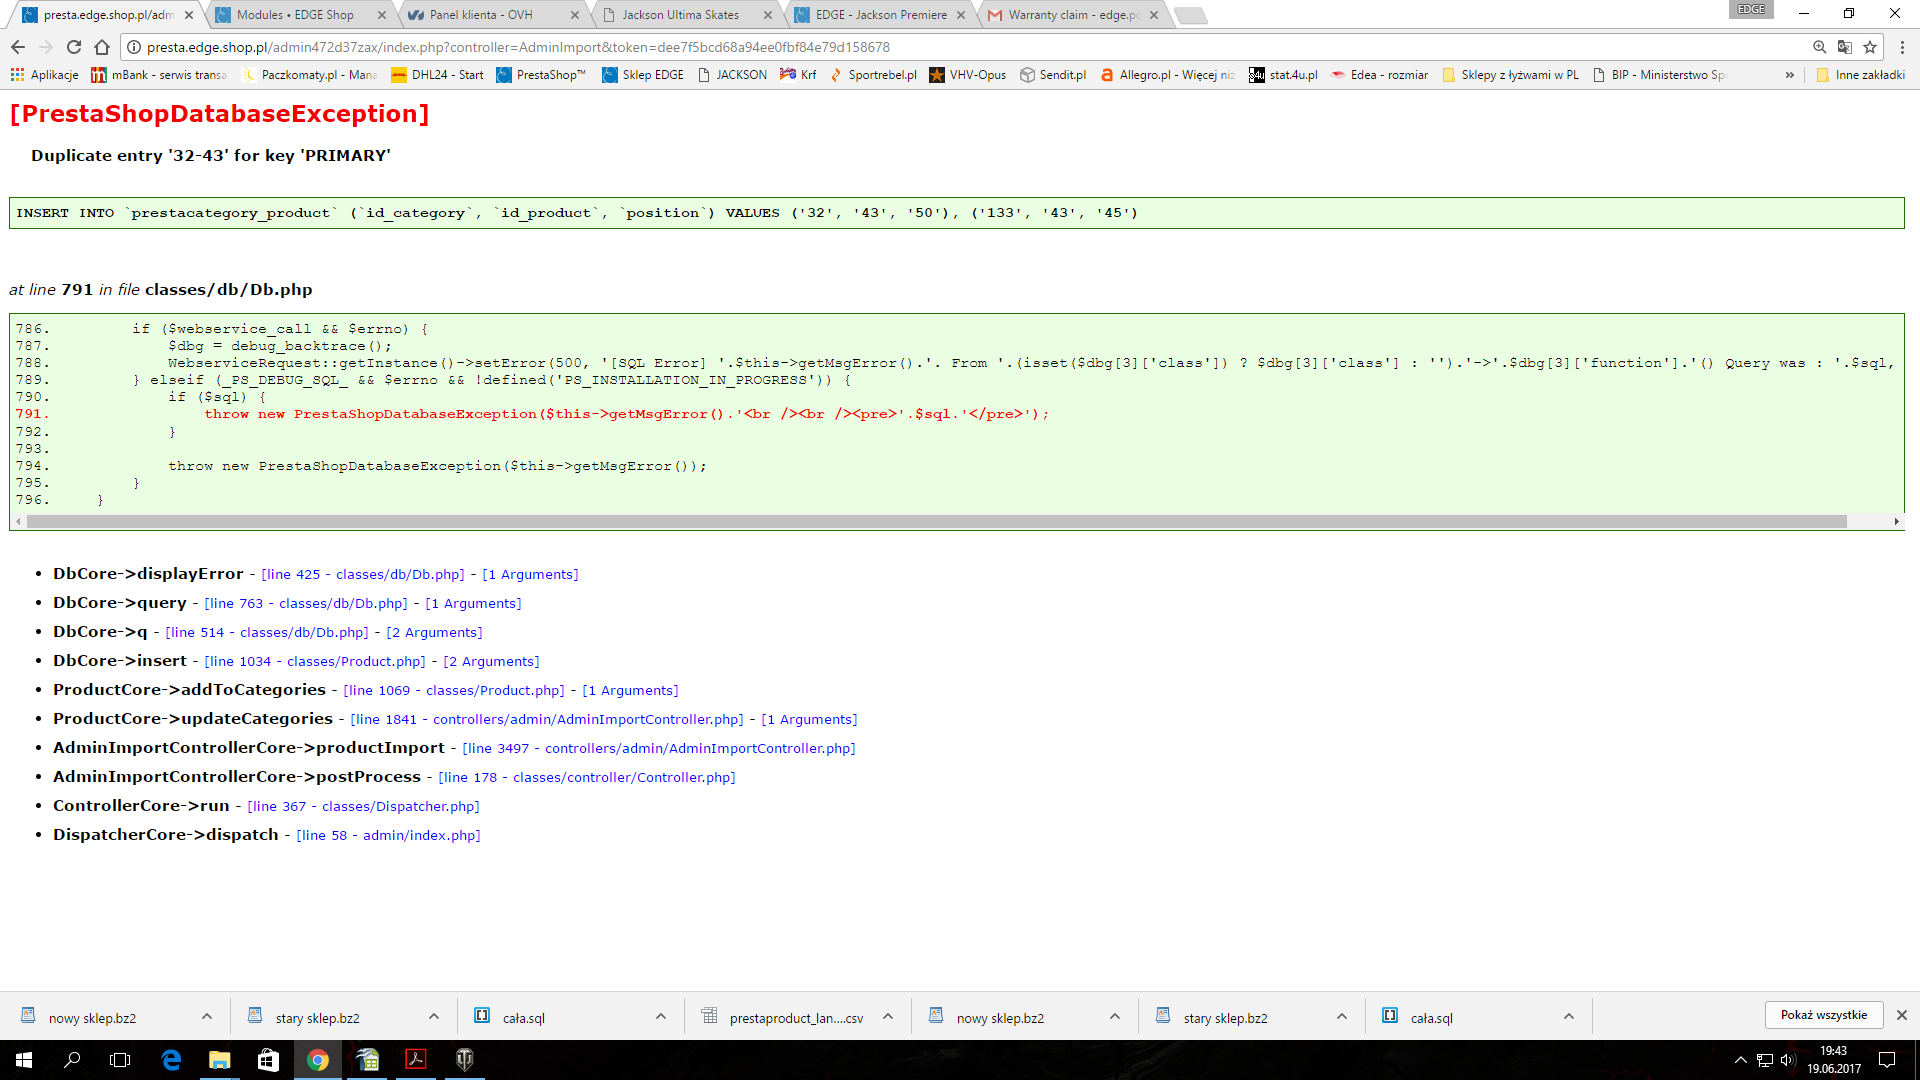Viewport: 1920px width, 1080px height.
Task: Switch to the Modules • EDGE Shop tab
Action: tap(295, 15)
